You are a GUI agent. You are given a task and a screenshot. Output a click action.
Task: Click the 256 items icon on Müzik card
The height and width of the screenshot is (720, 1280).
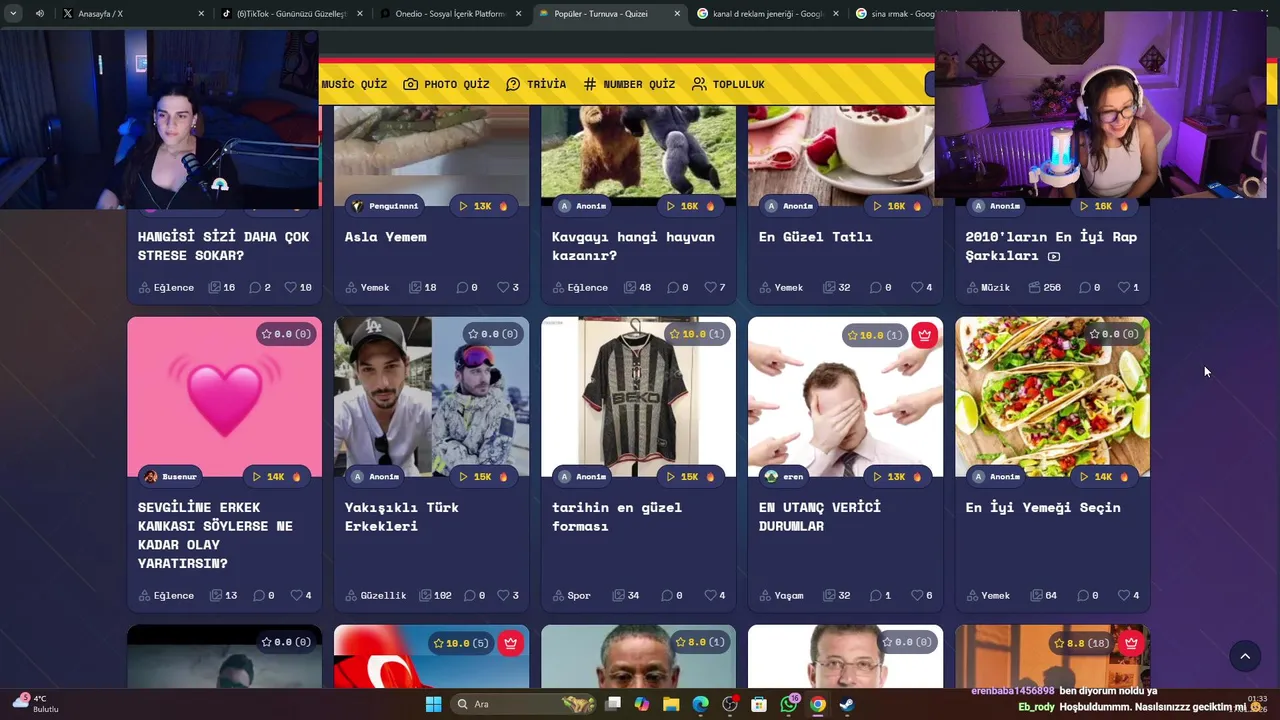point(1044,287)
